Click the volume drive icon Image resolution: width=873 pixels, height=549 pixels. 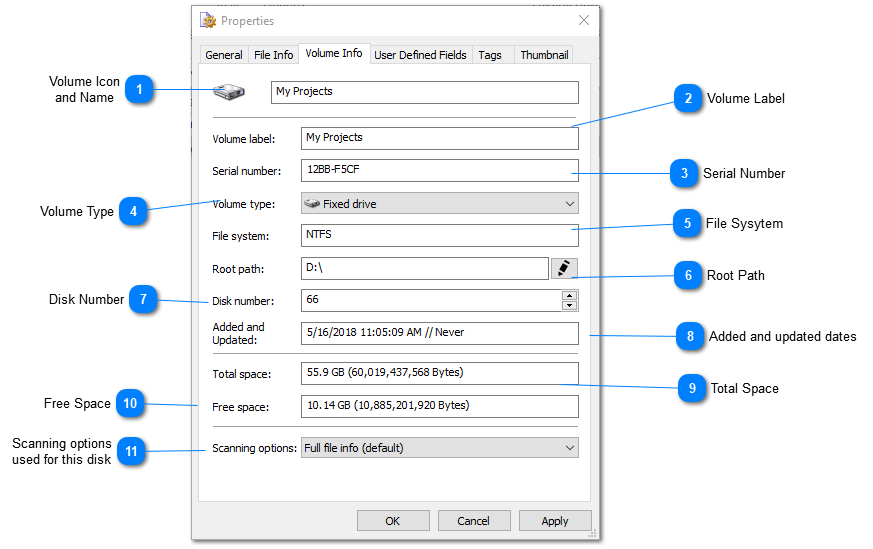[x=229, y=92]
